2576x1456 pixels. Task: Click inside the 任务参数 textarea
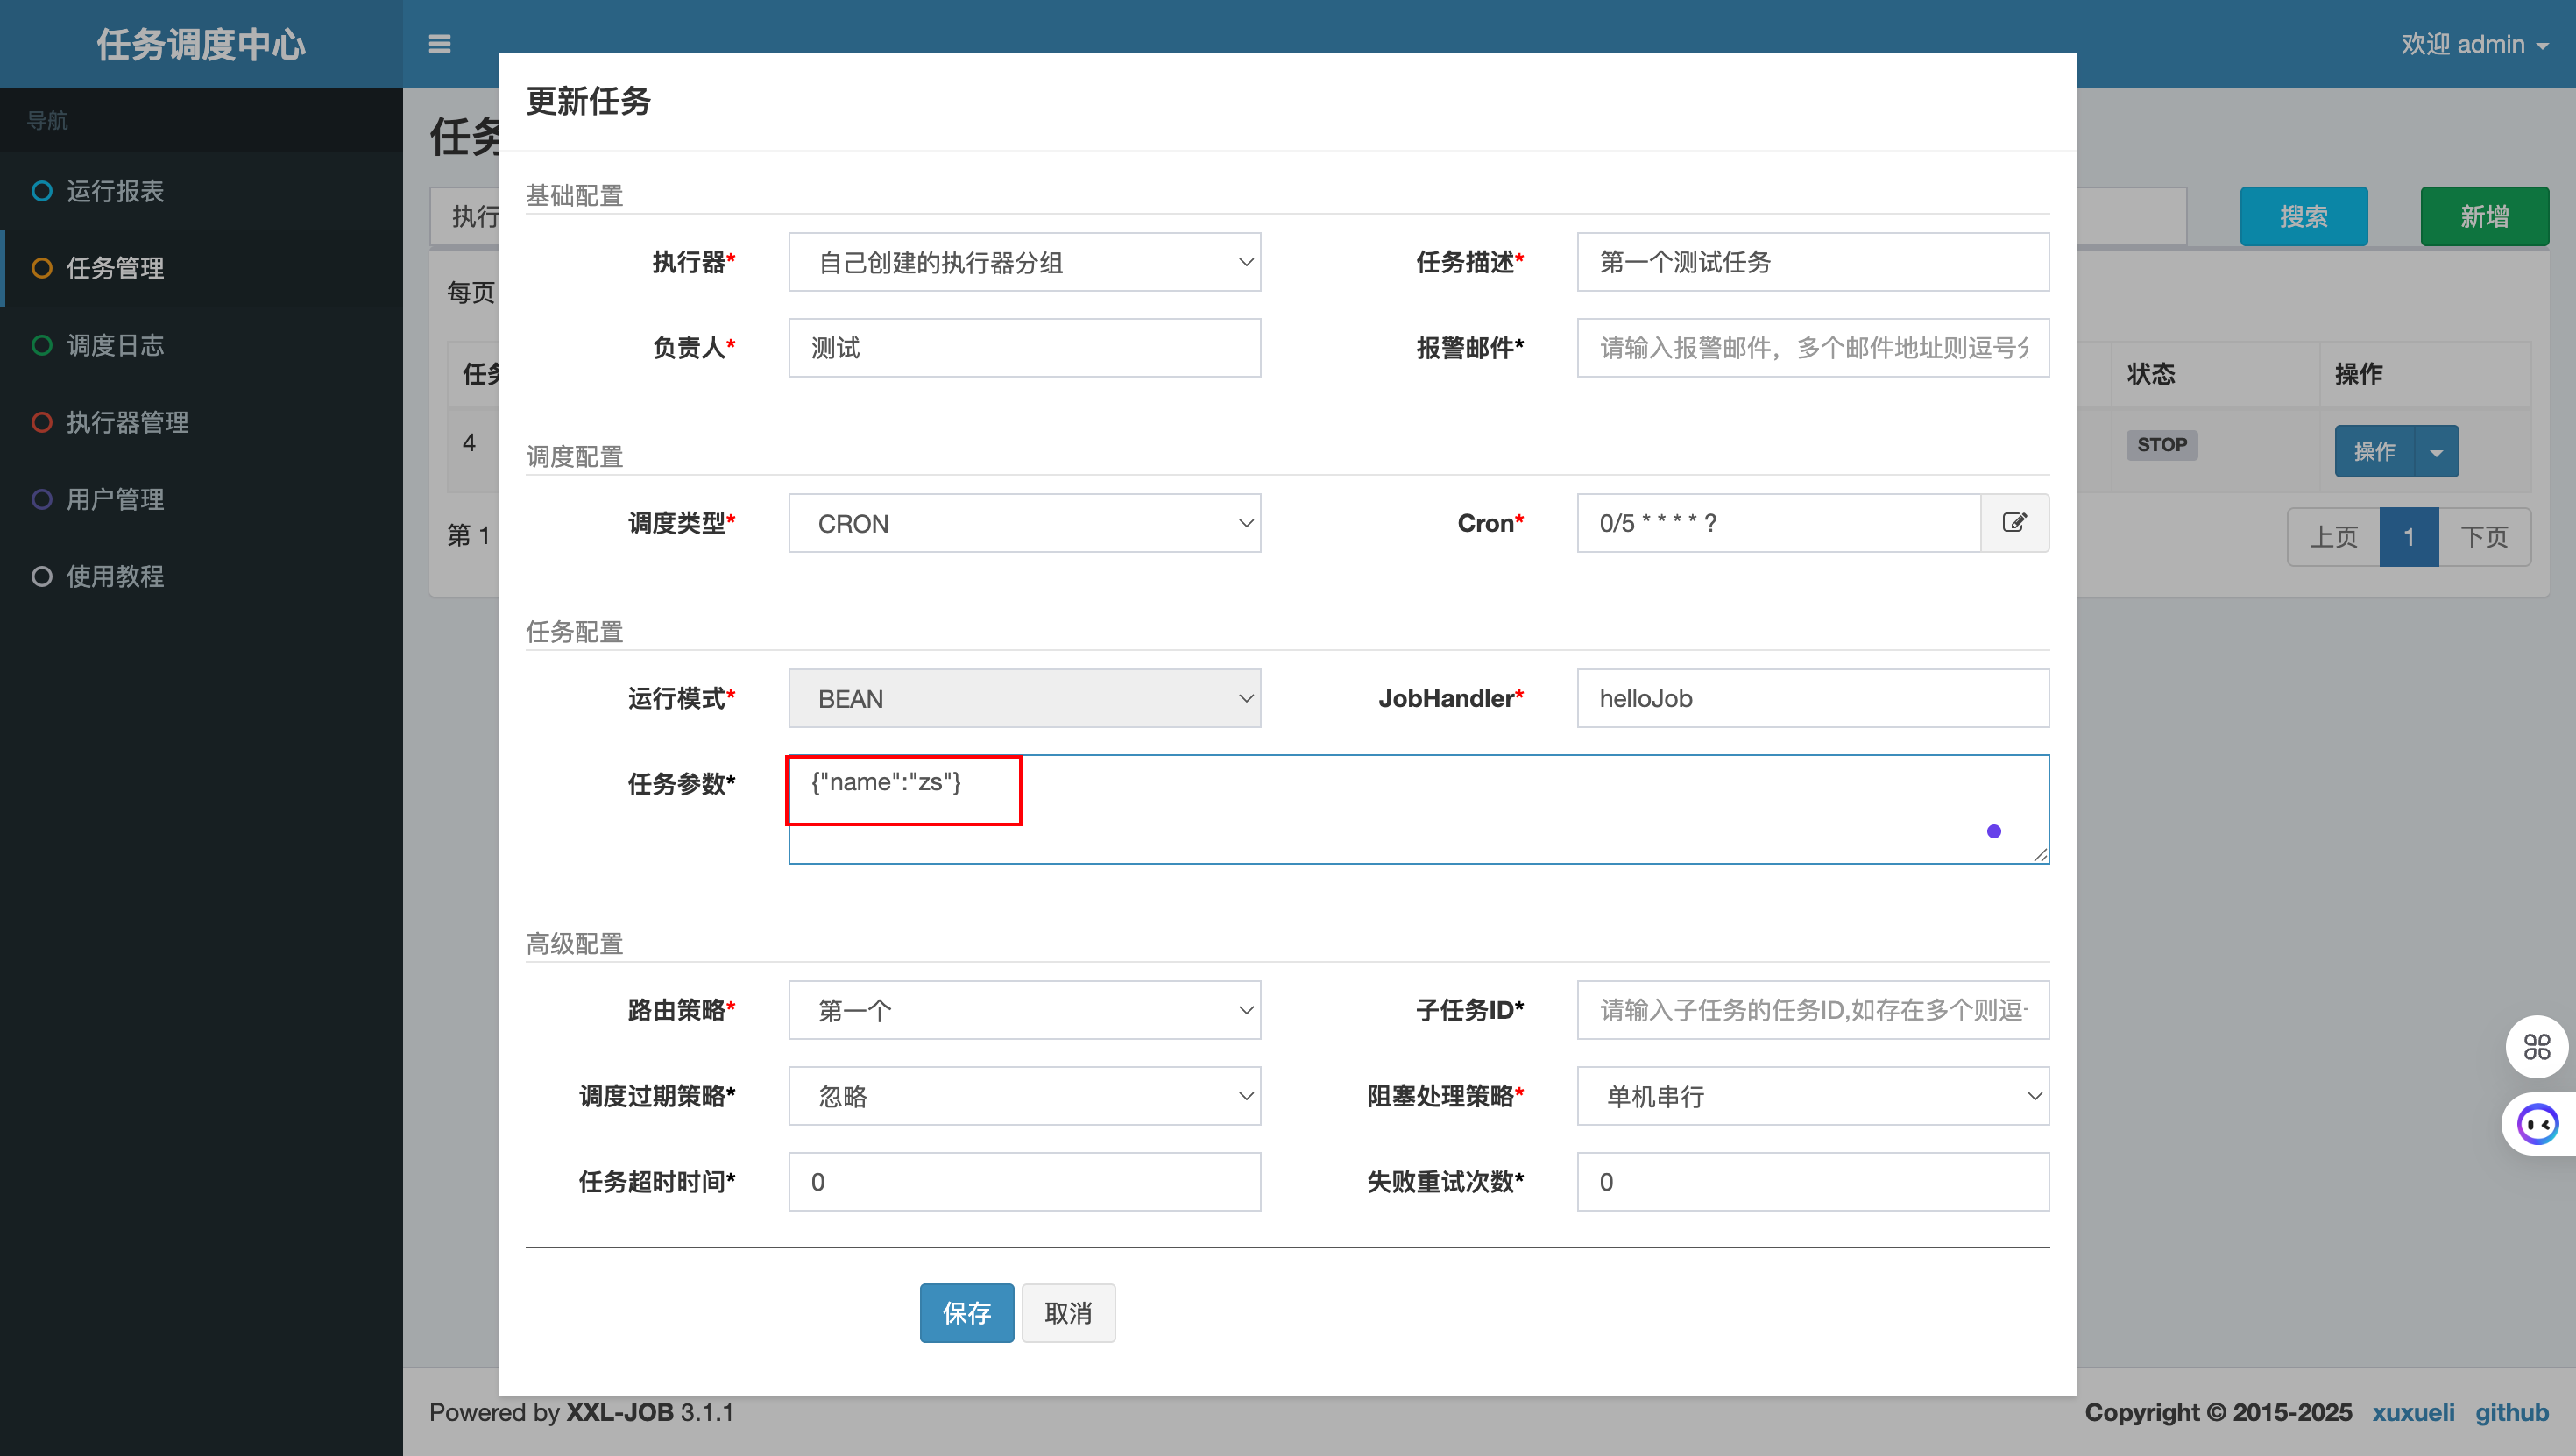click(x=1418, y=809)
